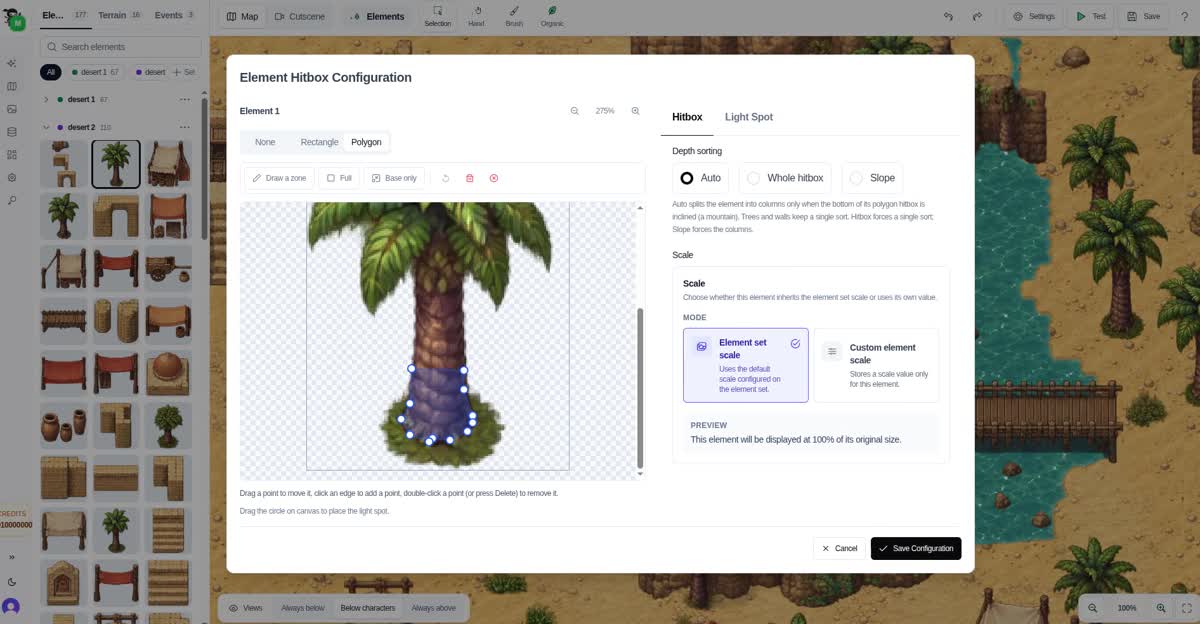
Task: Click the Test play button
Action: click(1090, 16)
